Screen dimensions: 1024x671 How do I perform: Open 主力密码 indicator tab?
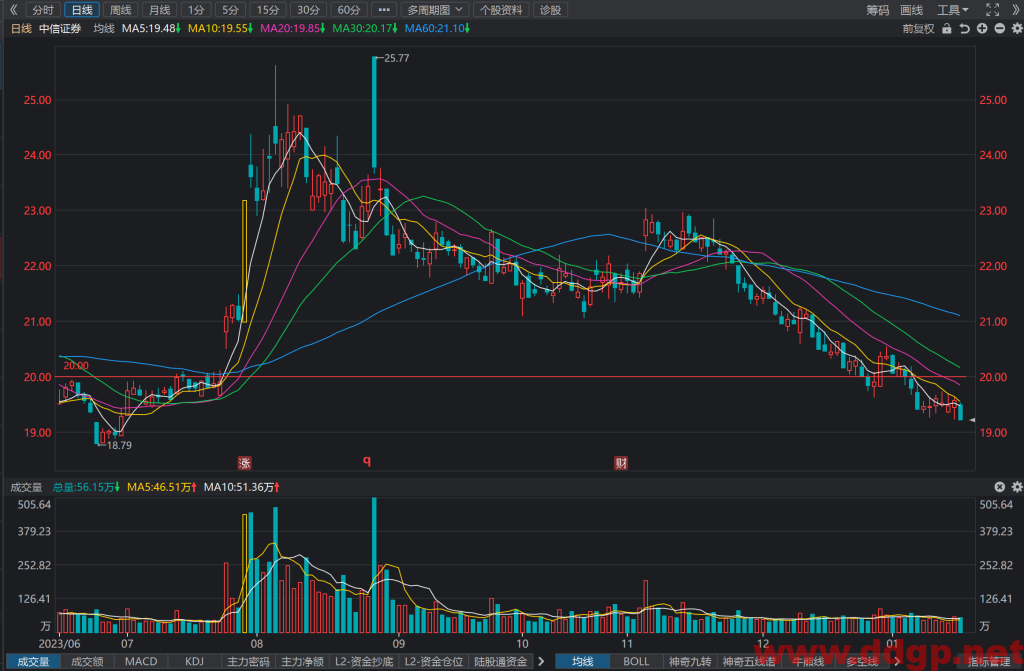click(248, 661)
